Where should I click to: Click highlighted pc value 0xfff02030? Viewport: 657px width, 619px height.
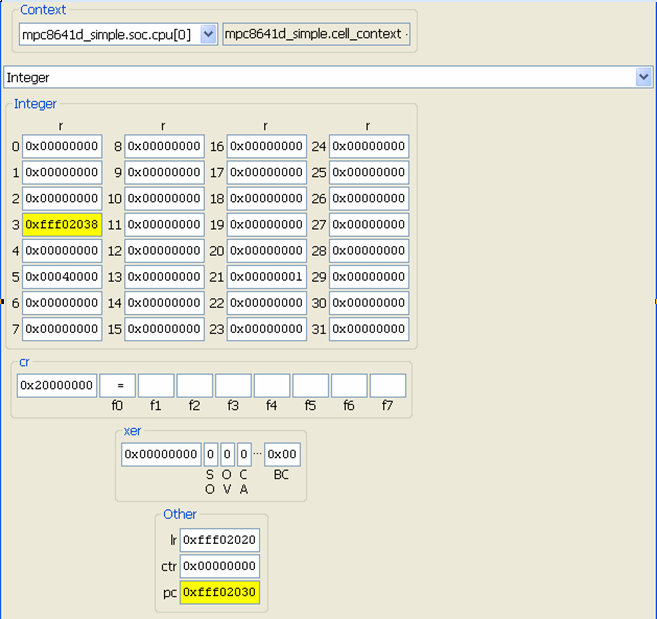pyautogui.click(x=220, y=592)
